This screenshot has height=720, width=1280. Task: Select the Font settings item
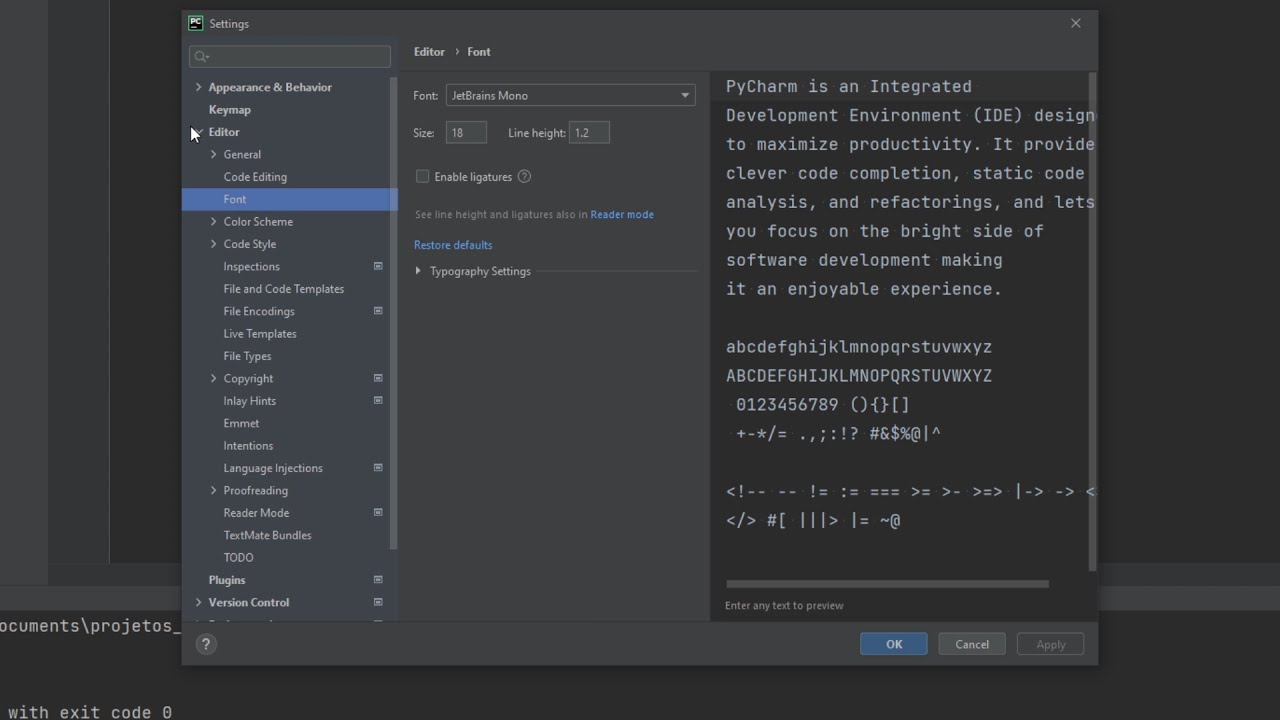pos(290,199)
